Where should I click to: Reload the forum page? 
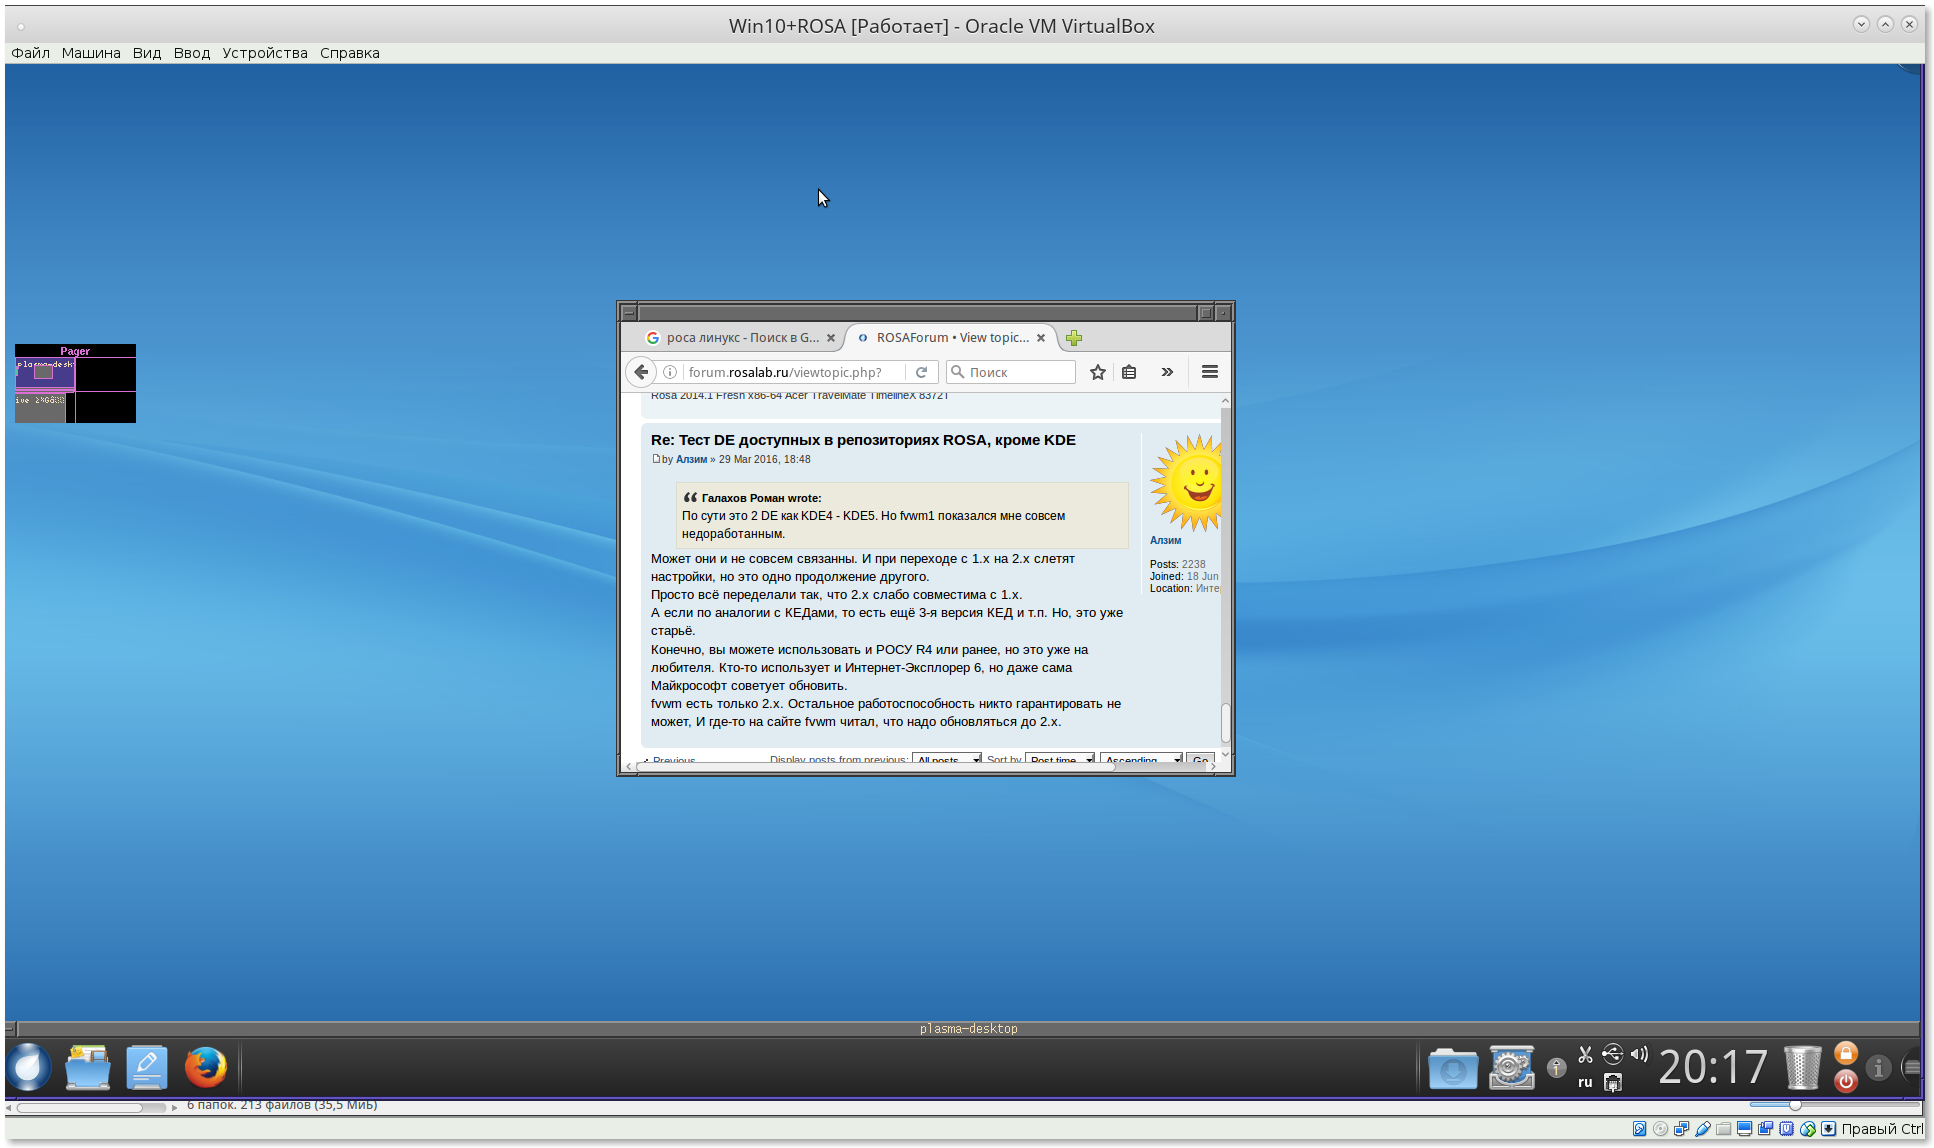921,372
